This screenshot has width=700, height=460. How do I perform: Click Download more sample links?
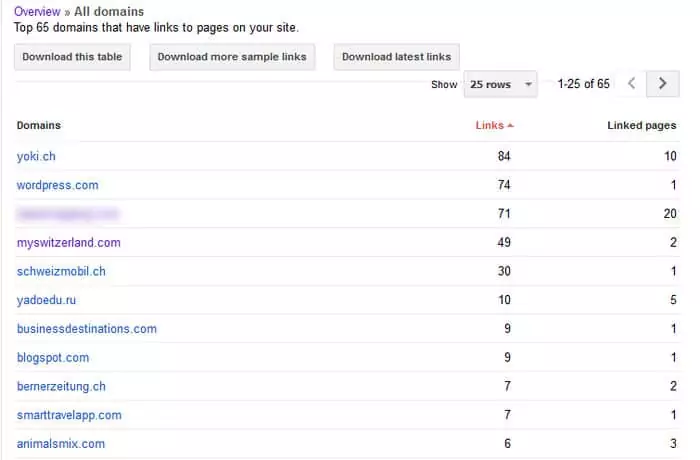(x=232, y=57)
